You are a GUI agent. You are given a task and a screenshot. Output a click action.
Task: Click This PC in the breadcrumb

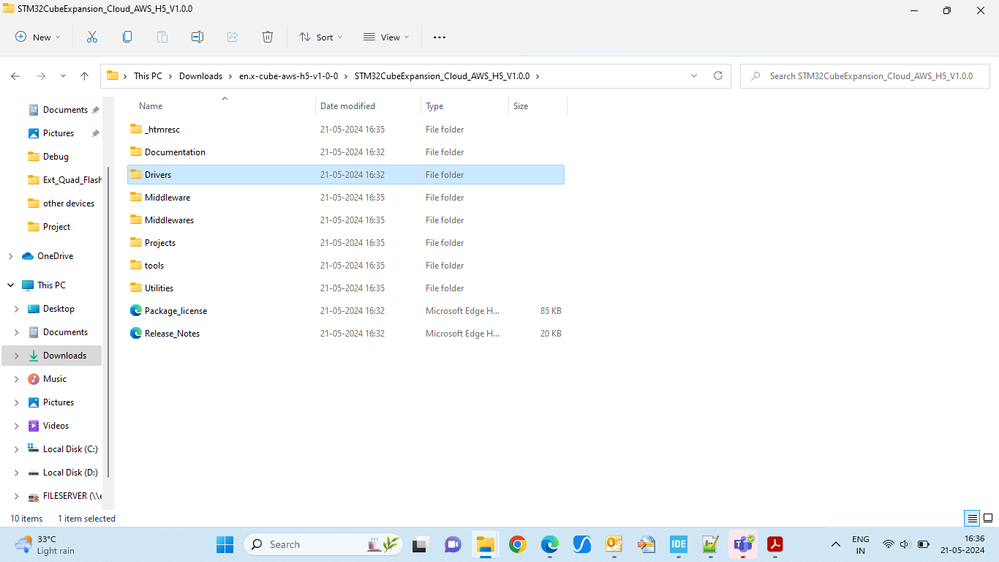click(148, 76)
